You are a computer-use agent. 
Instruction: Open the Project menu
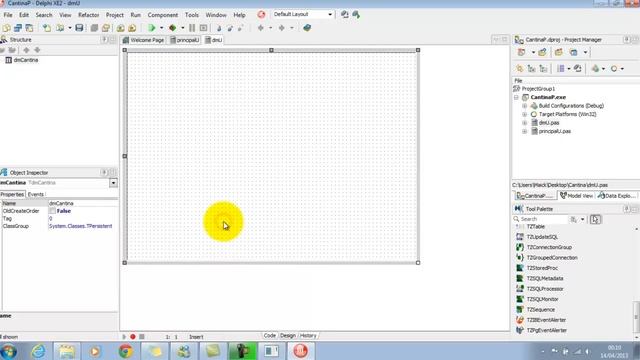(115, 15)
